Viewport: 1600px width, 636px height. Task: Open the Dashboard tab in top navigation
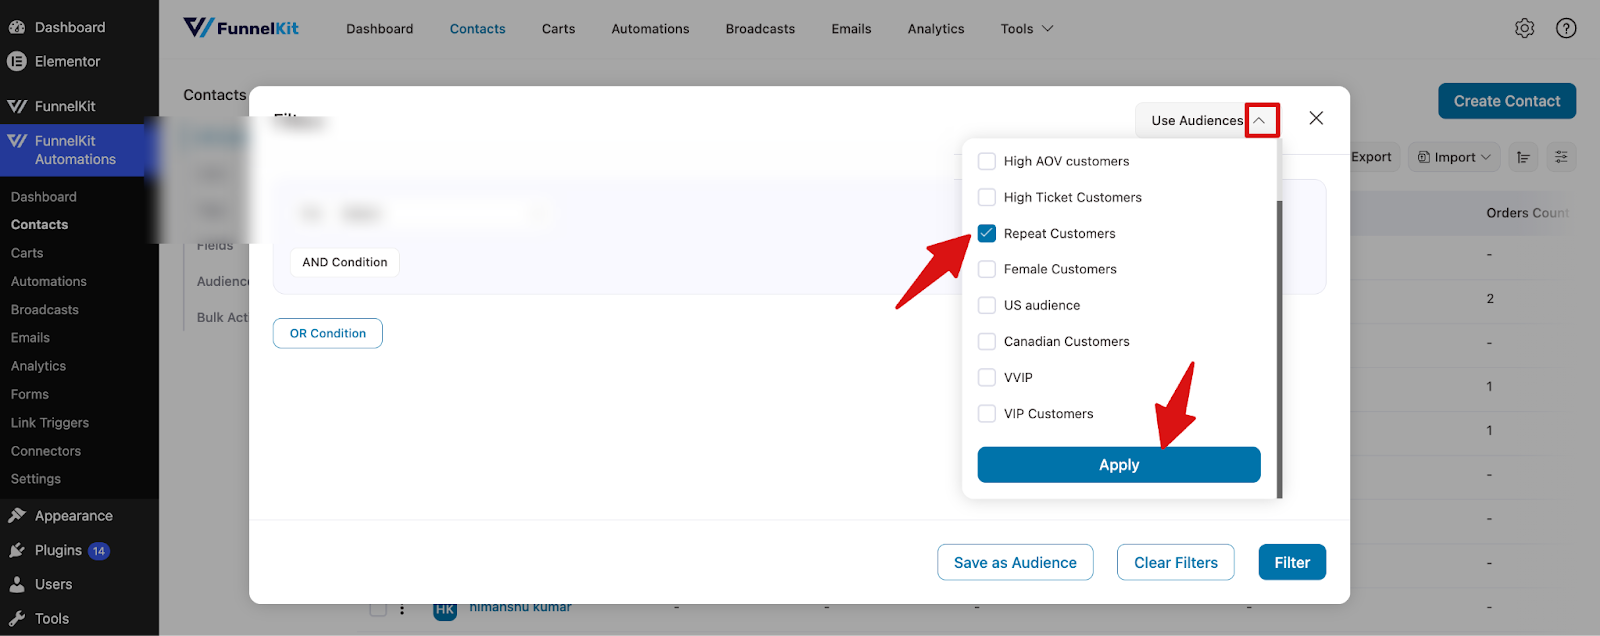point(379,29)
